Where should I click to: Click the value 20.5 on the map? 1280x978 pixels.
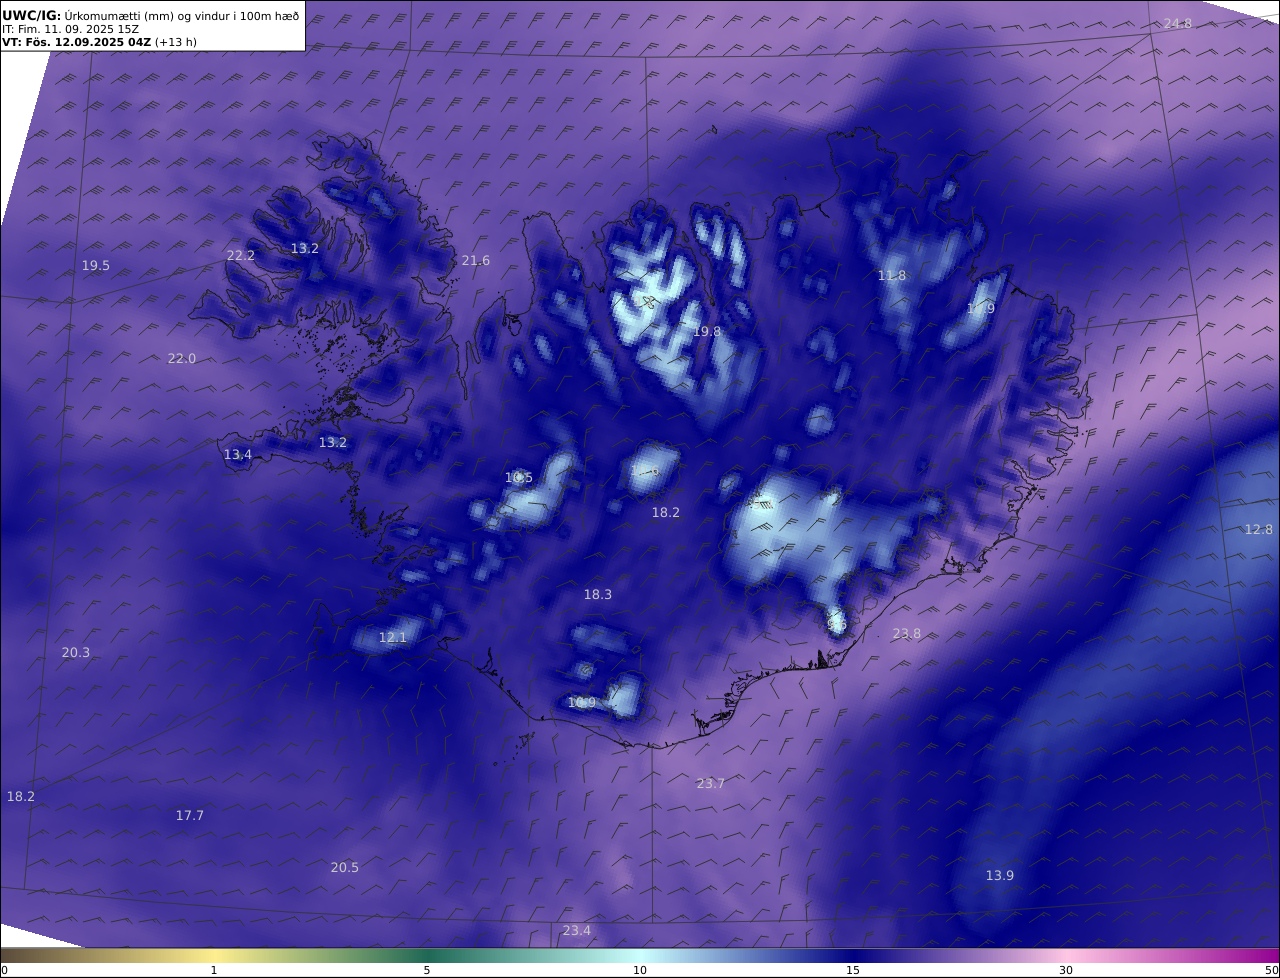[345, 868]
